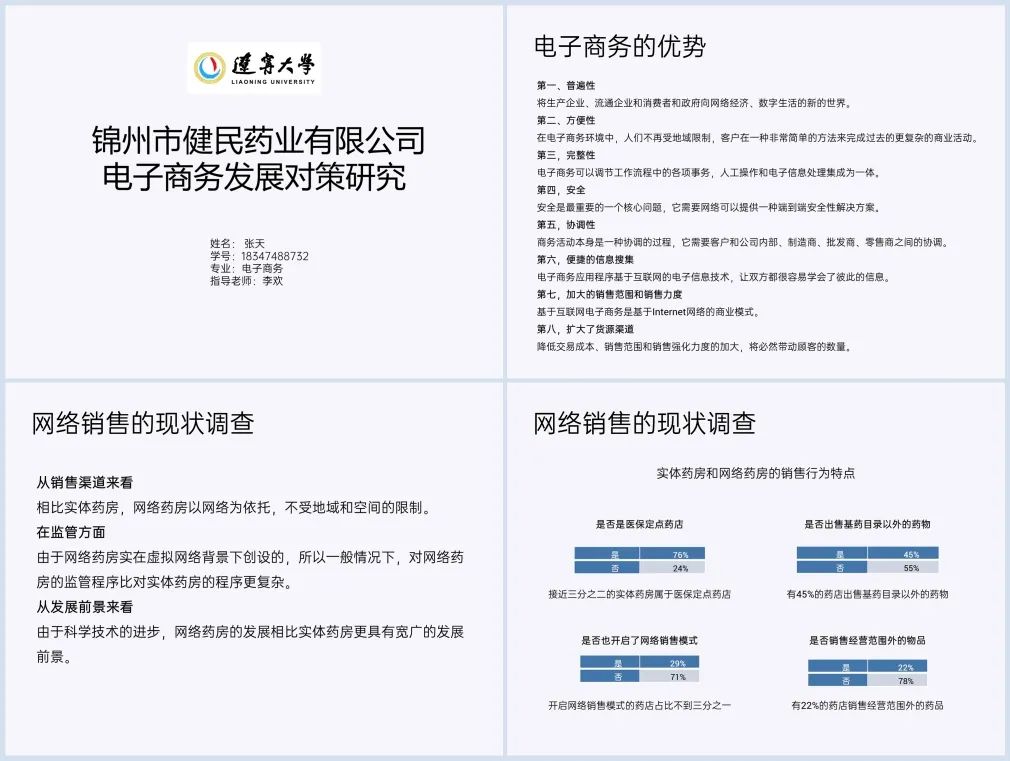Click the student number '18347488732'
Image resolution: width=1010 pixels, height=761 pixels.
click(275, 256)
